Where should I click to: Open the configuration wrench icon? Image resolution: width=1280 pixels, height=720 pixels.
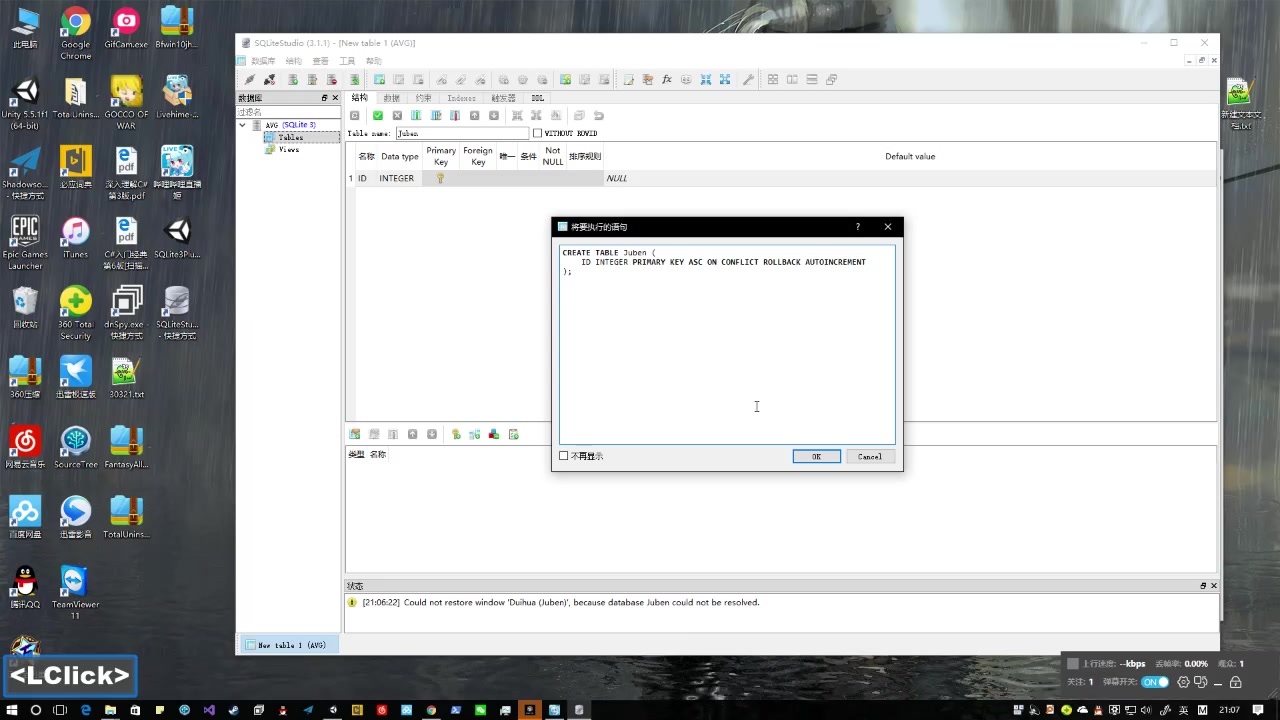[x=747, y=80]
